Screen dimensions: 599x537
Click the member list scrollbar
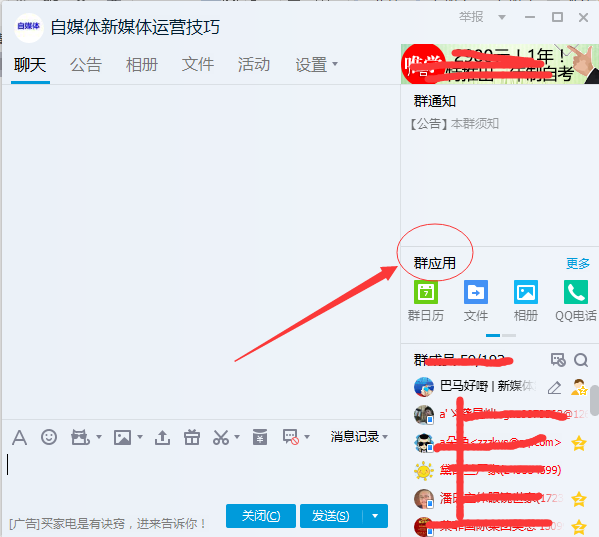click(x=594, y=400)
